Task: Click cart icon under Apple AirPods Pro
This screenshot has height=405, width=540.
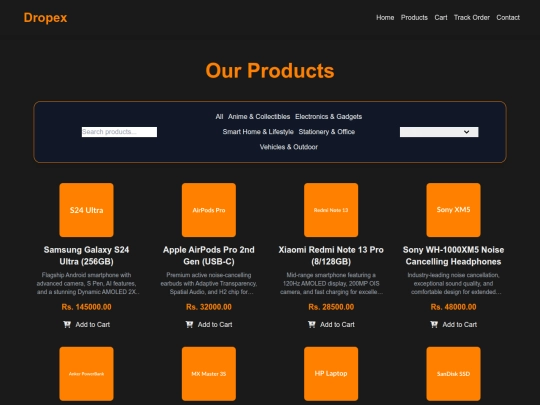Action: pos(189,324)
